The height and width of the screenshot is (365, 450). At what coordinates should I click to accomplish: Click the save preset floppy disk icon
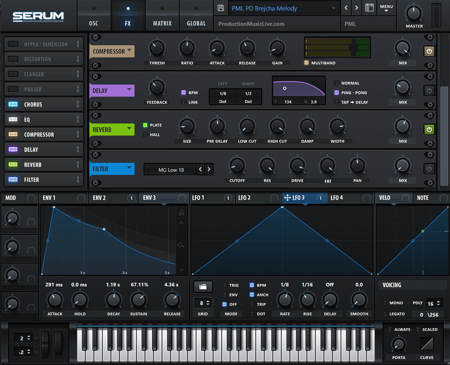click(x=221, y=8)
